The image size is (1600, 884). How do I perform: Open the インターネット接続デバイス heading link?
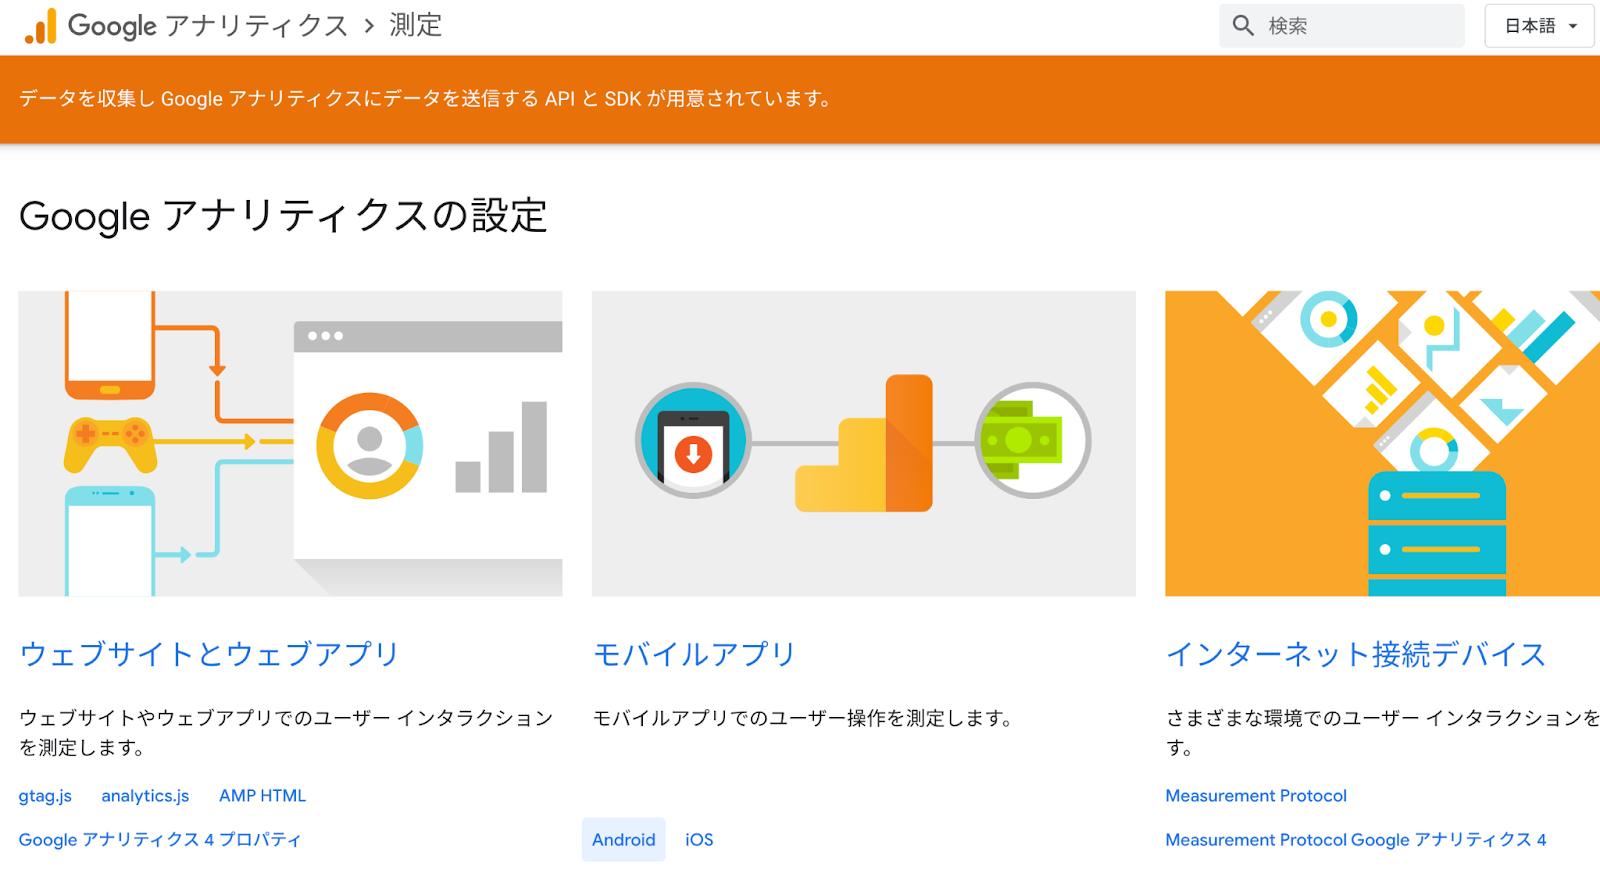[x=1356, y=654]
